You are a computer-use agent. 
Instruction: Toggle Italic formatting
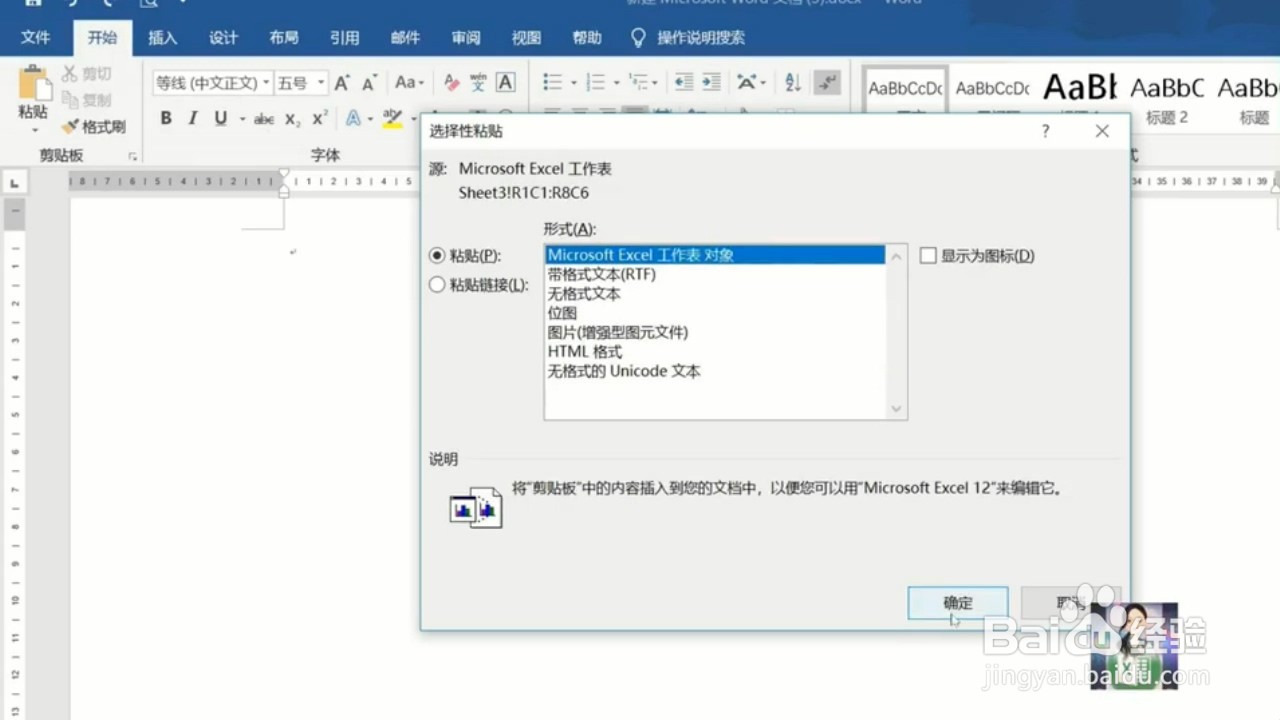[193, 118]
